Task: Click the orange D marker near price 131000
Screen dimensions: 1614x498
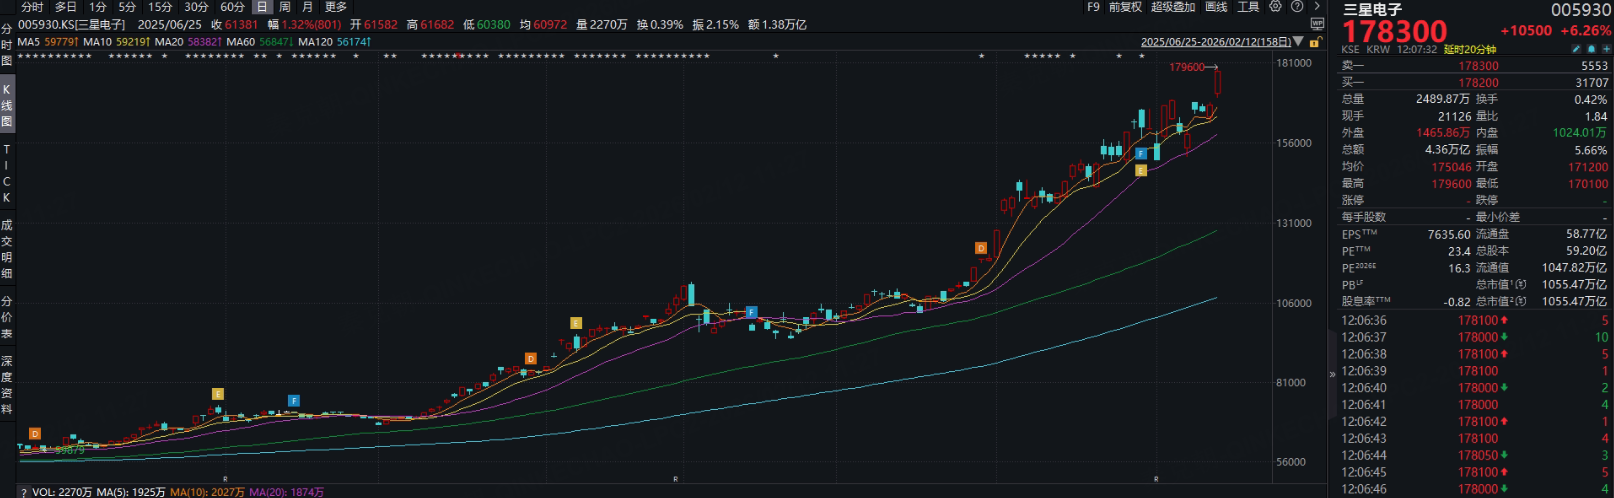Action: pyautogui.click(x=981, y=248)
